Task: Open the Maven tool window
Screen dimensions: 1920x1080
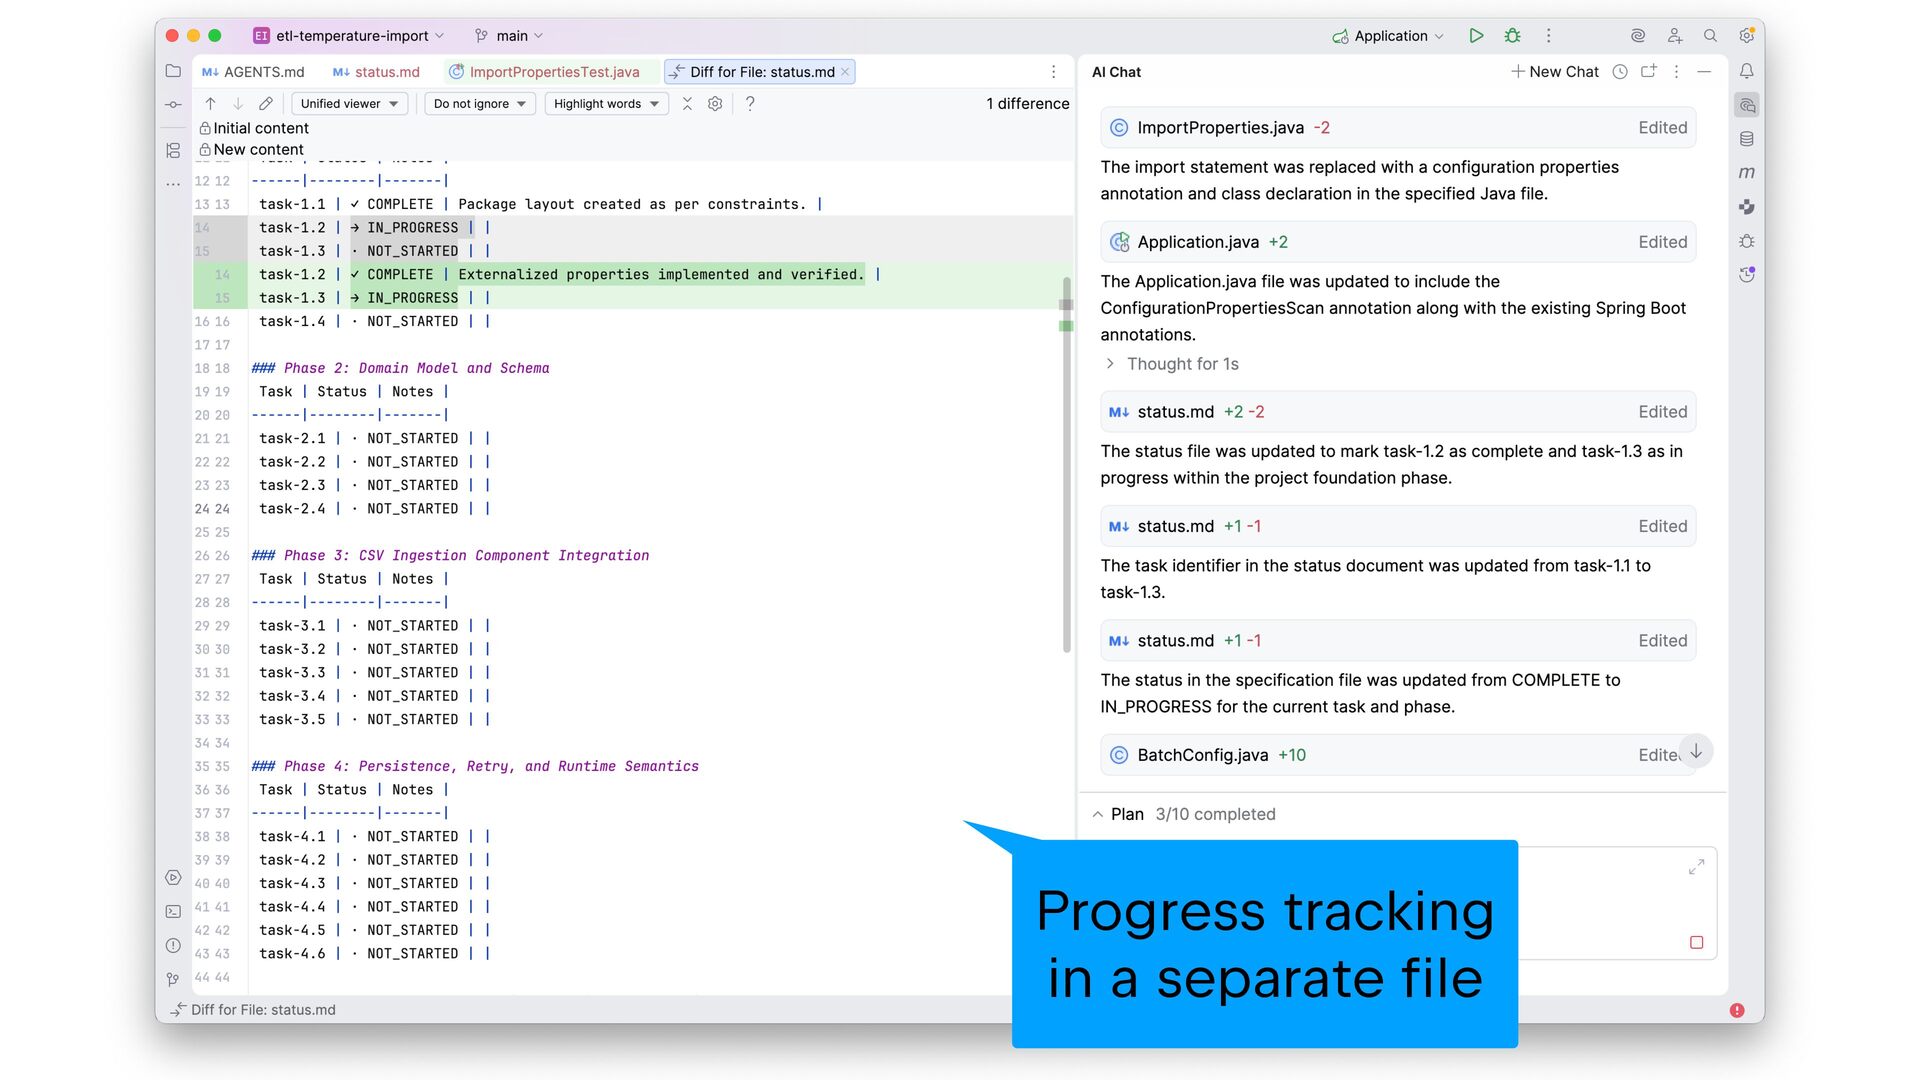Action: pyautogui.click(x=1746, y=173)
